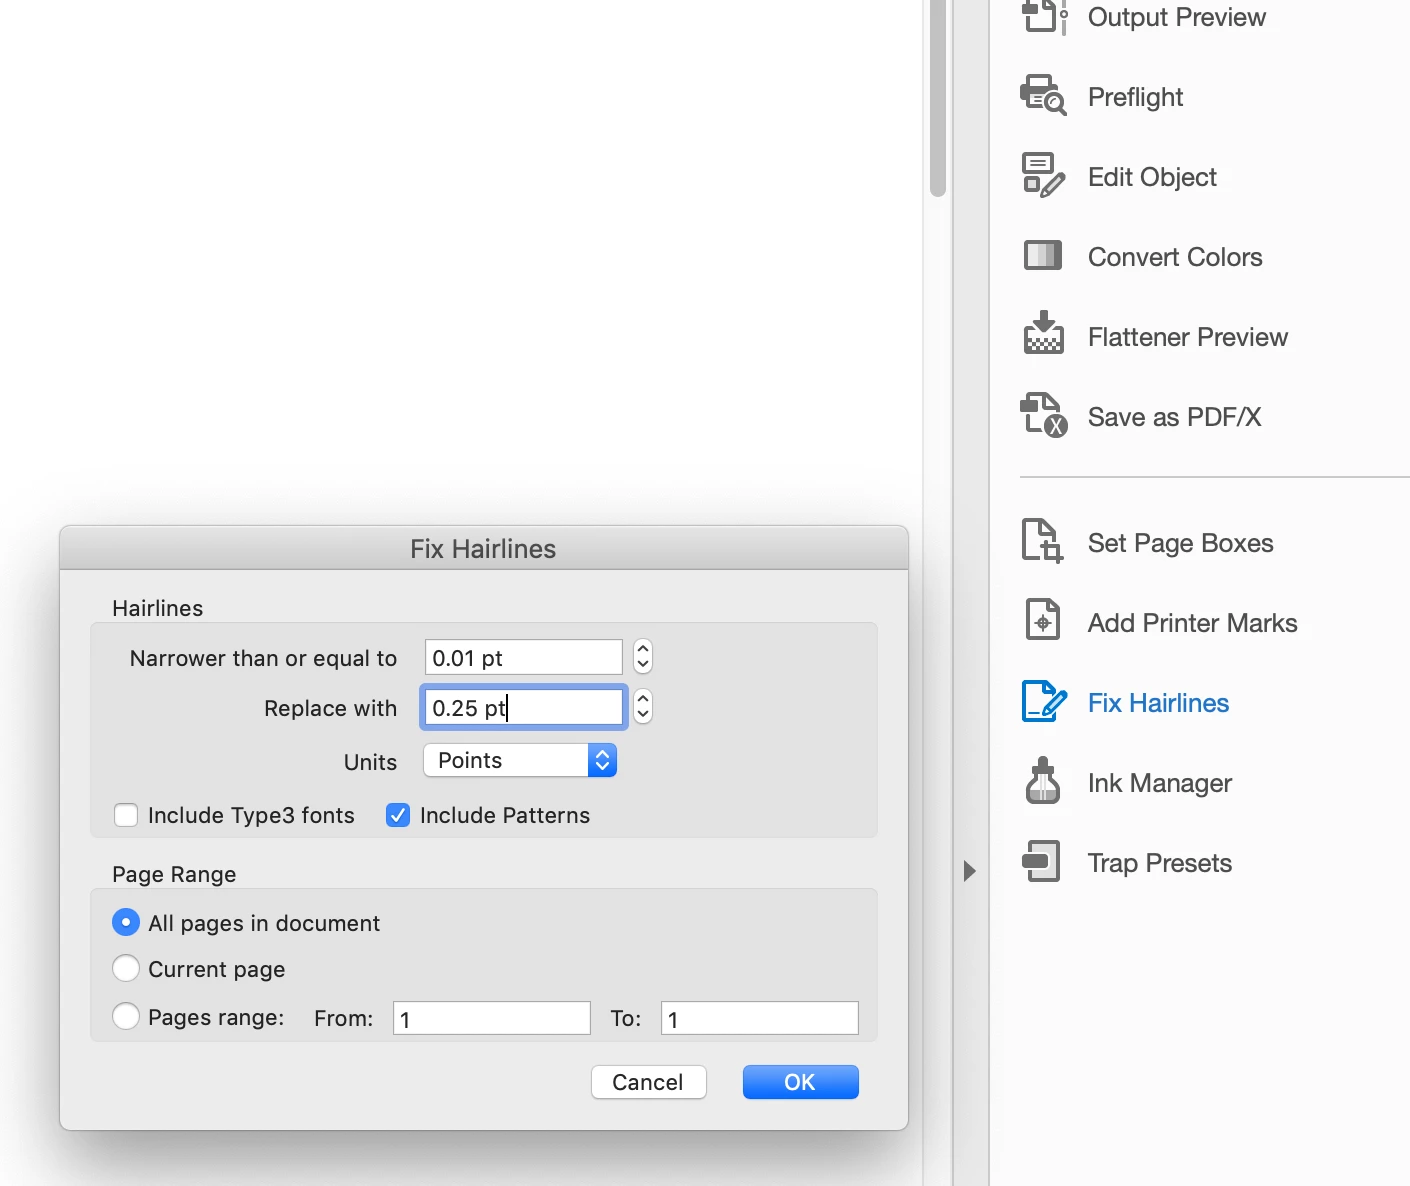1410x1186 pixels.
Task: Open the Ink Manager icon
Action: coord(1042,781)
